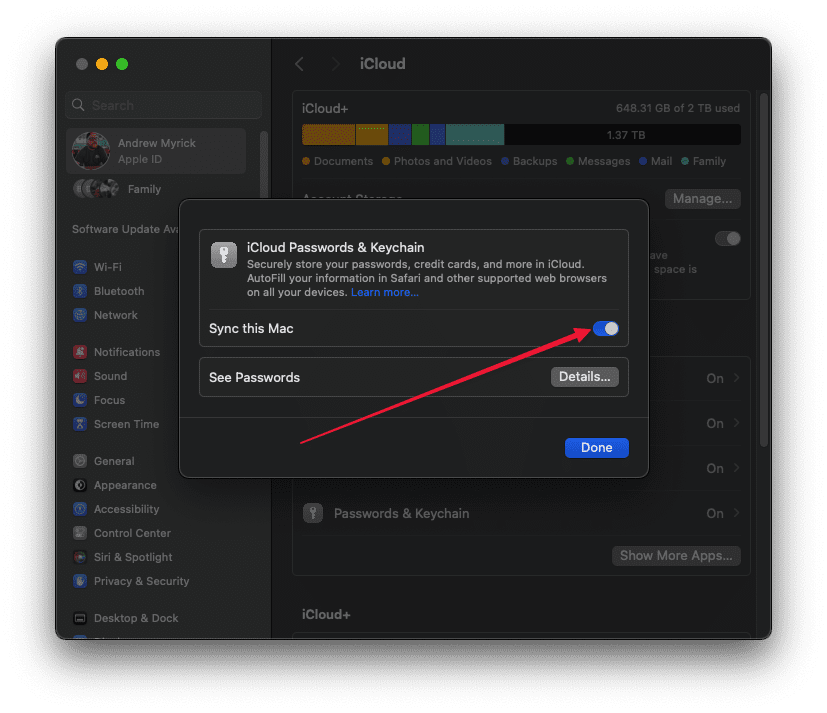Click Family teal segment of storage bar

[475, 134]
